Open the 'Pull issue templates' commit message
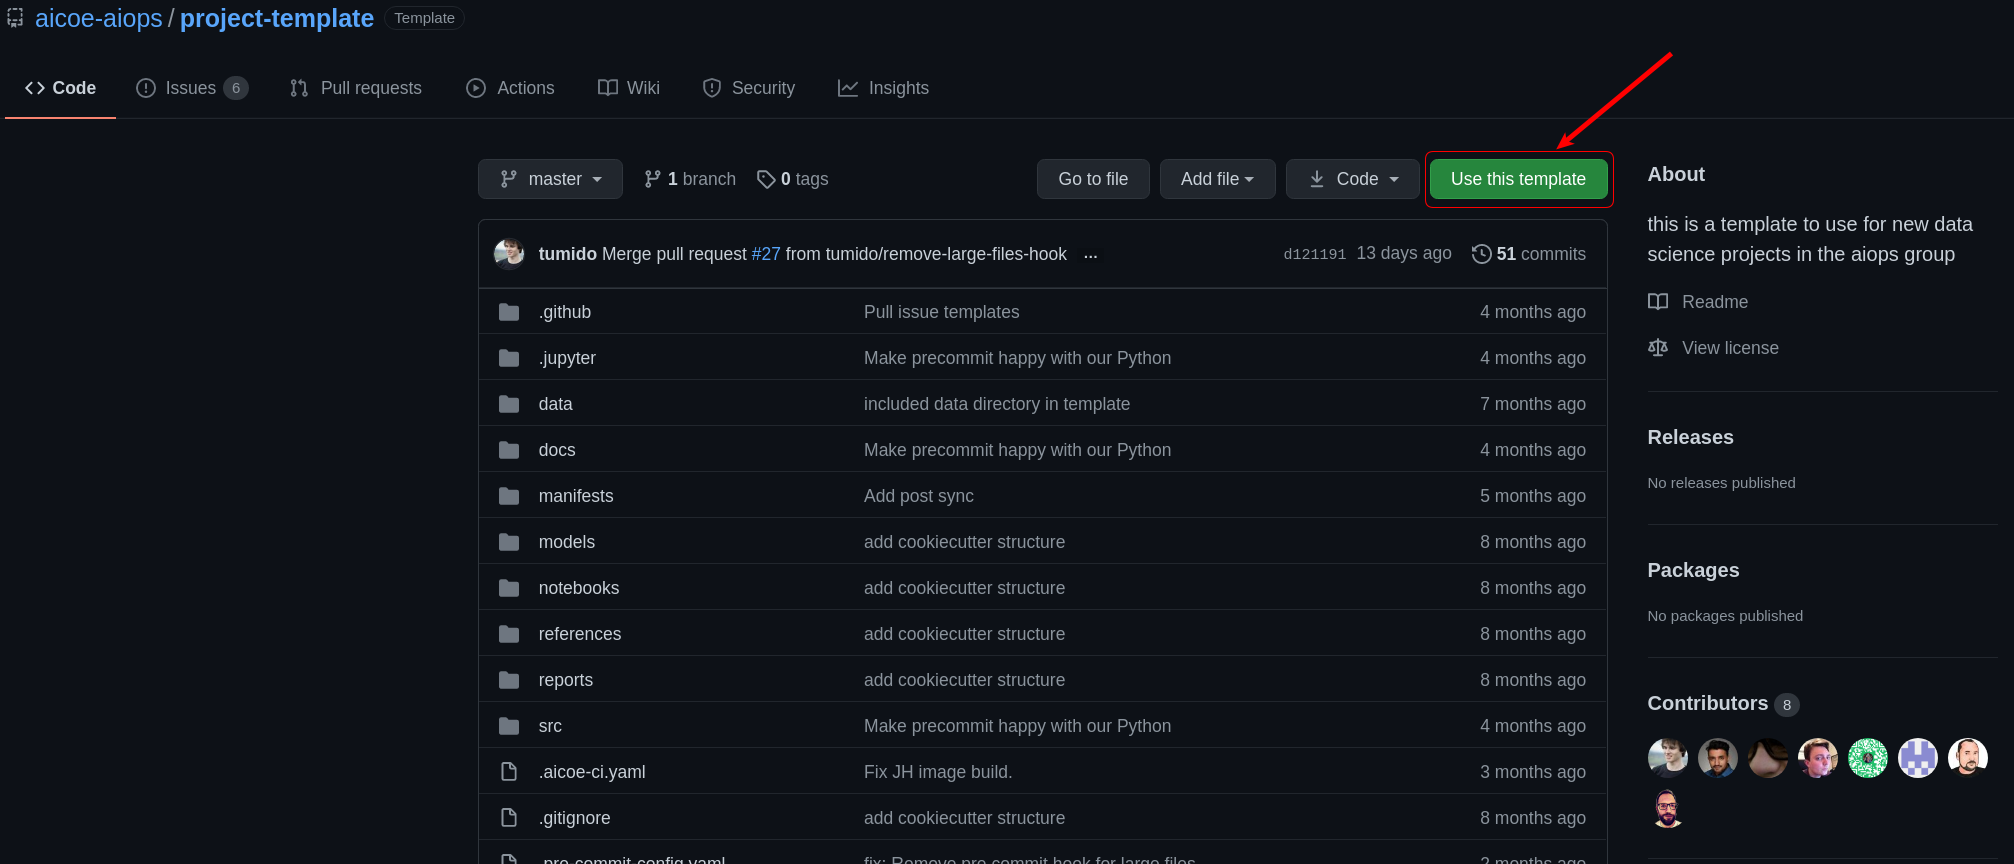 pos(942,312)
